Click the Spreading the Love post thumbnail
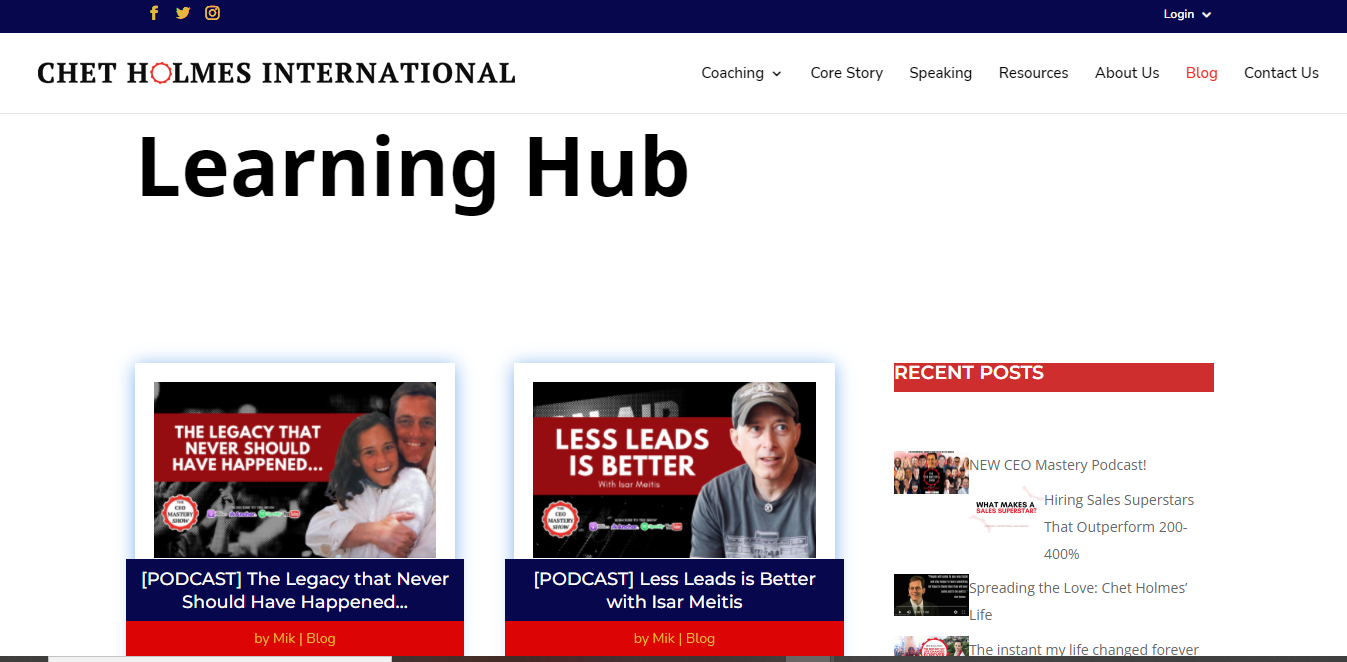This screenshot has width=1347, height=662. (x=930, y=595)
